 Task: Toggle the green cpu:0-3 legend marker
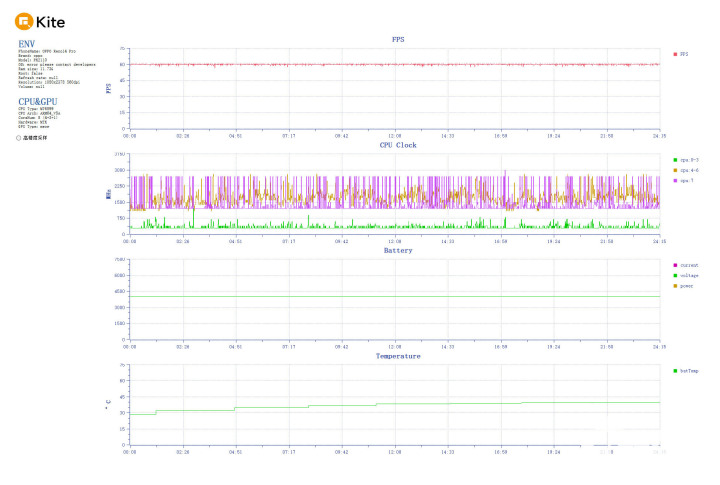click(x=675, y=160)
